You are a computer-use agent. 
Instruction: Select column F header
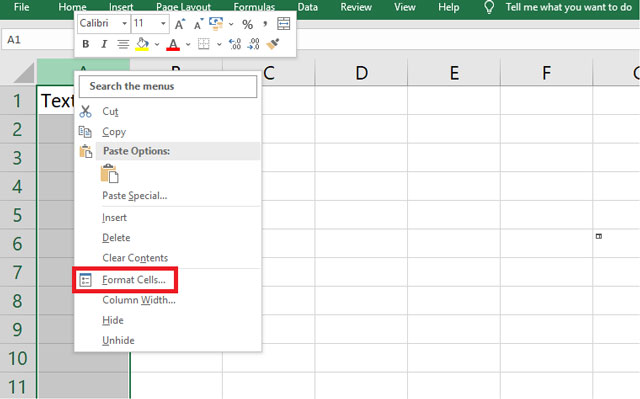[547, 73]
